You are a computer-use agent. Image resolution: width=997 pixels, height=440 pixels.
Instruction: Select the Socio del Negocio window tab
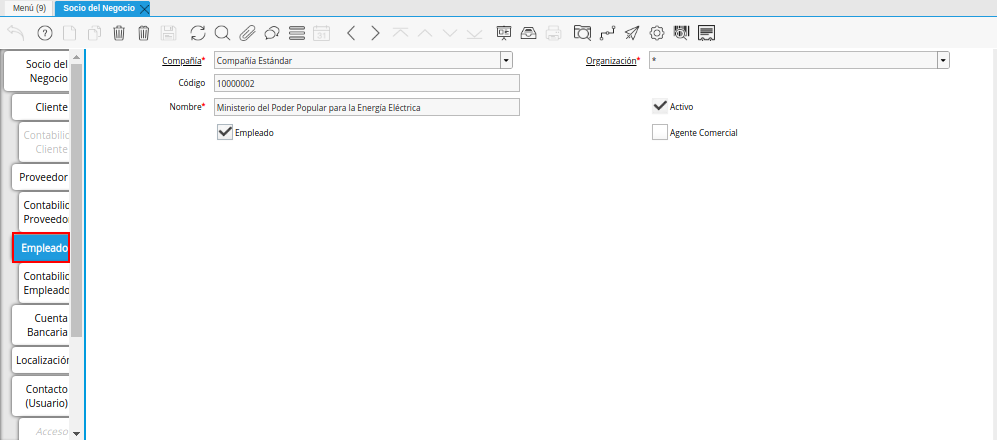point(99,8)
